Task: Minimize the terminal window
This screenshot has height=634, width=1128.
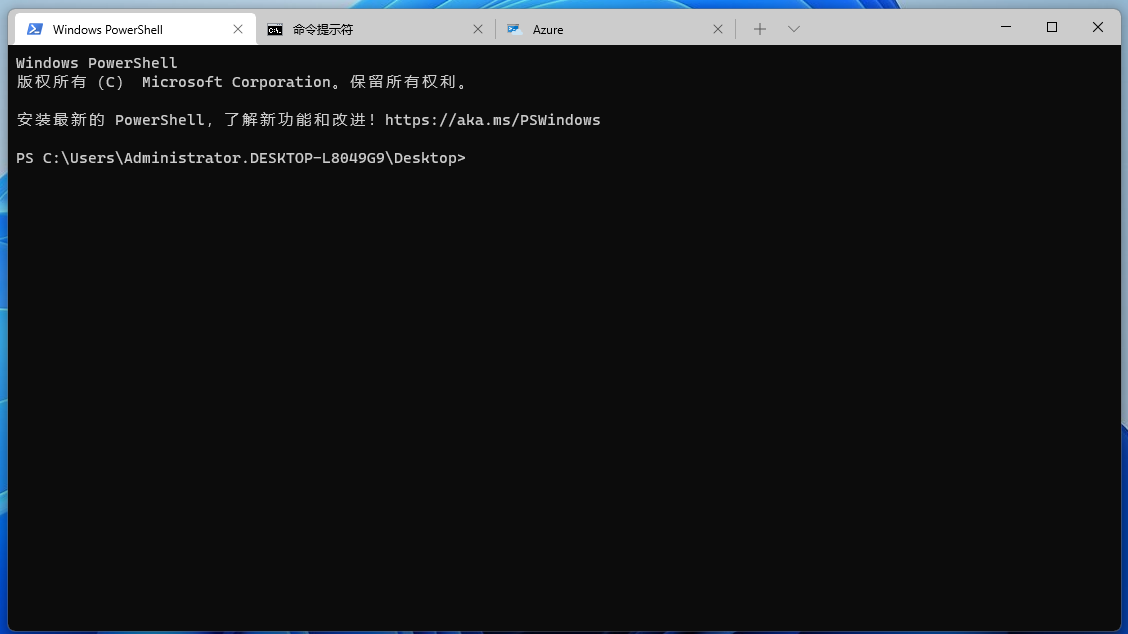Action: click(x=1006, y=27)
